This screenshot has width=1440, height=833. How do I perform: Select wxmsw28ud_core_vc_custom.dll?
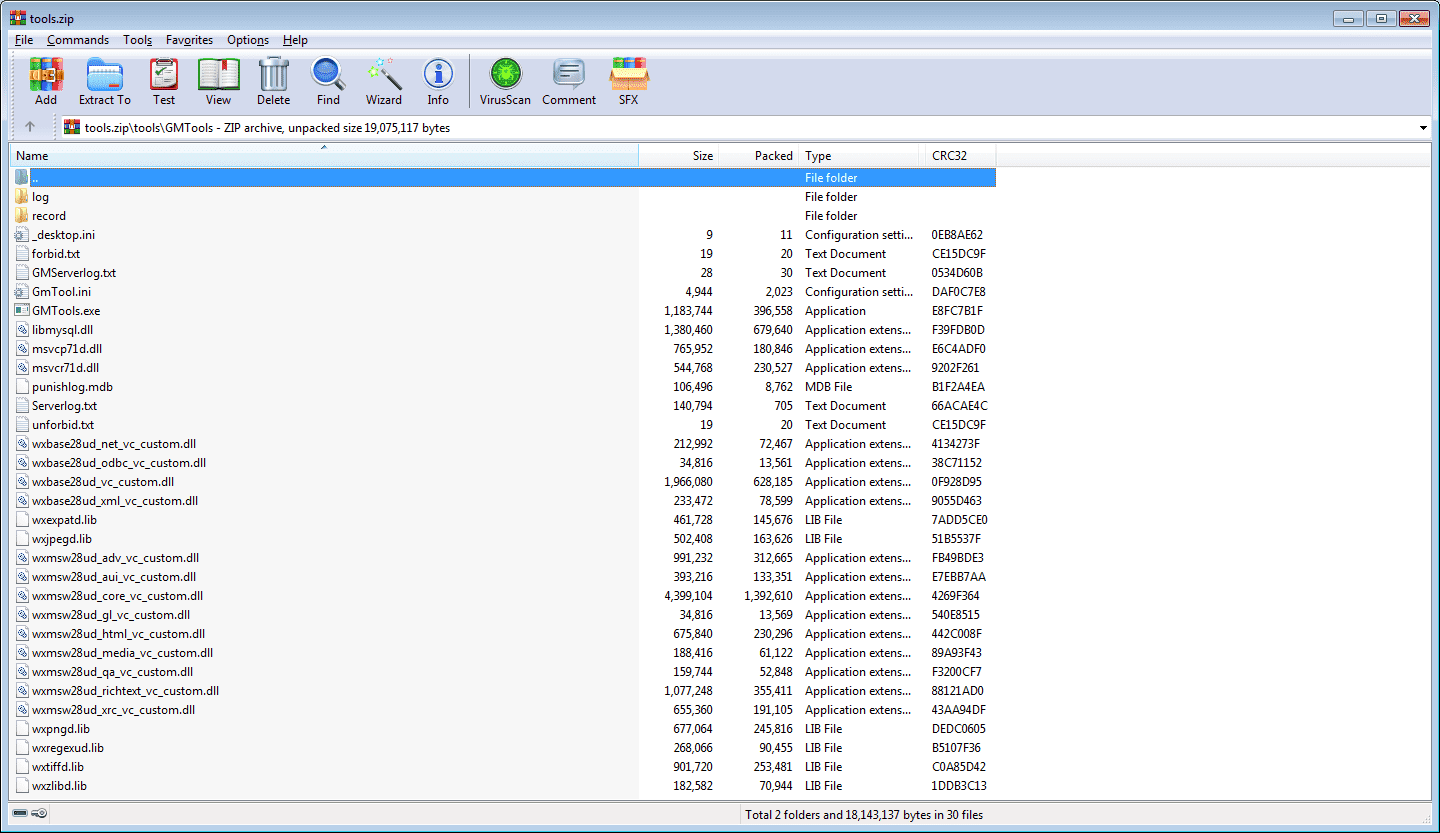pos(118,596)
